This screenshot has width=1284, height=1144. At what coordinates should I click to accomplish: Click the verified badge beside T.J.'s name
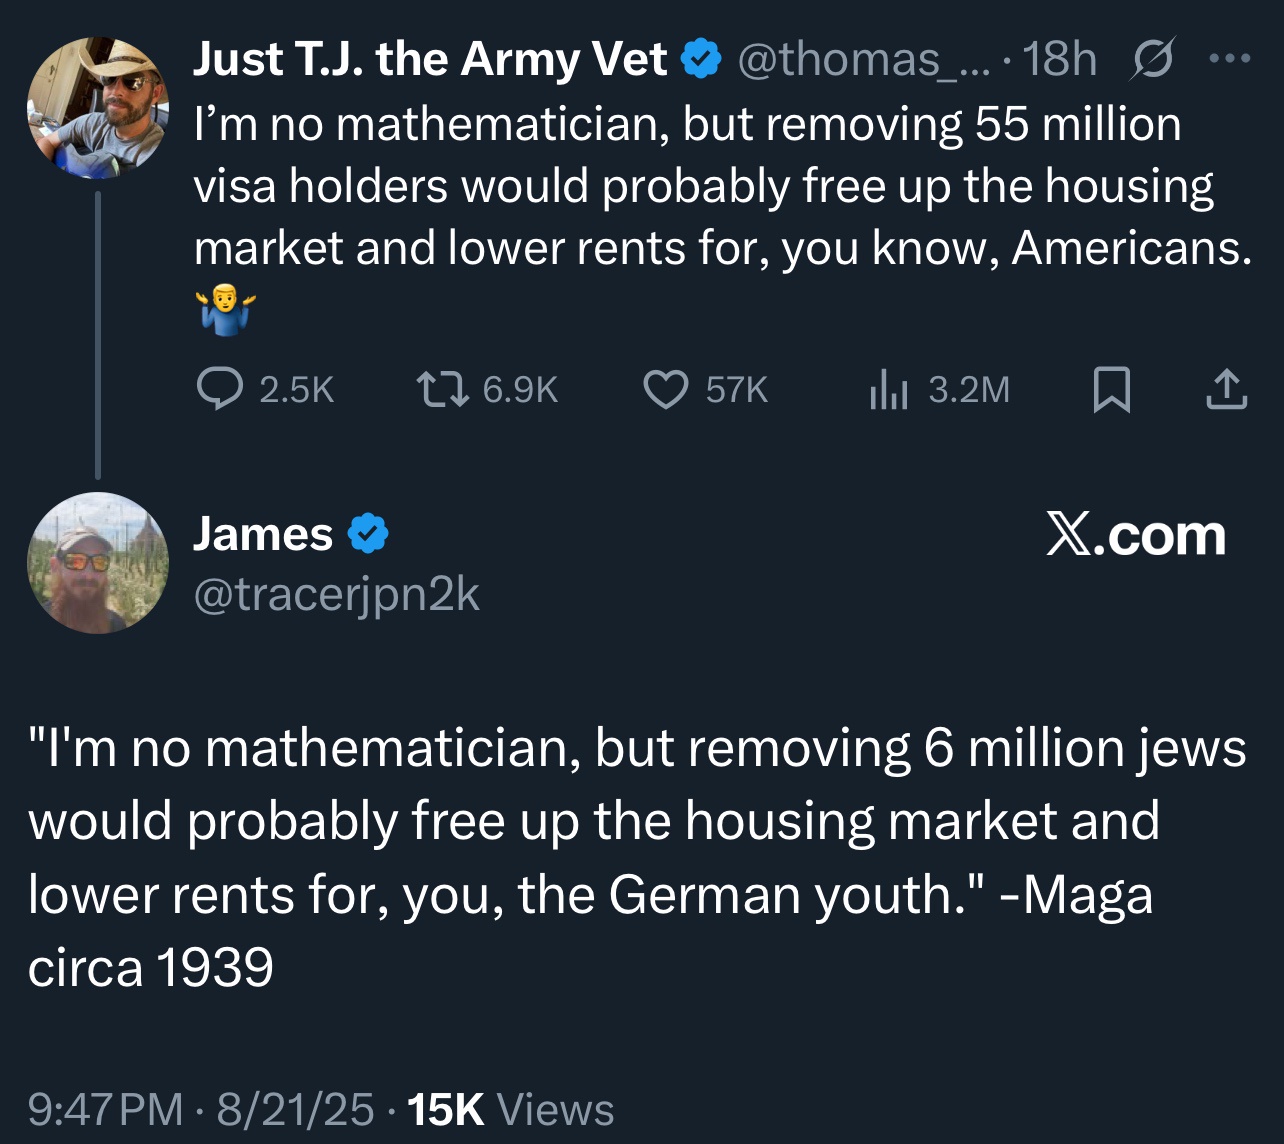pos(701,60)
